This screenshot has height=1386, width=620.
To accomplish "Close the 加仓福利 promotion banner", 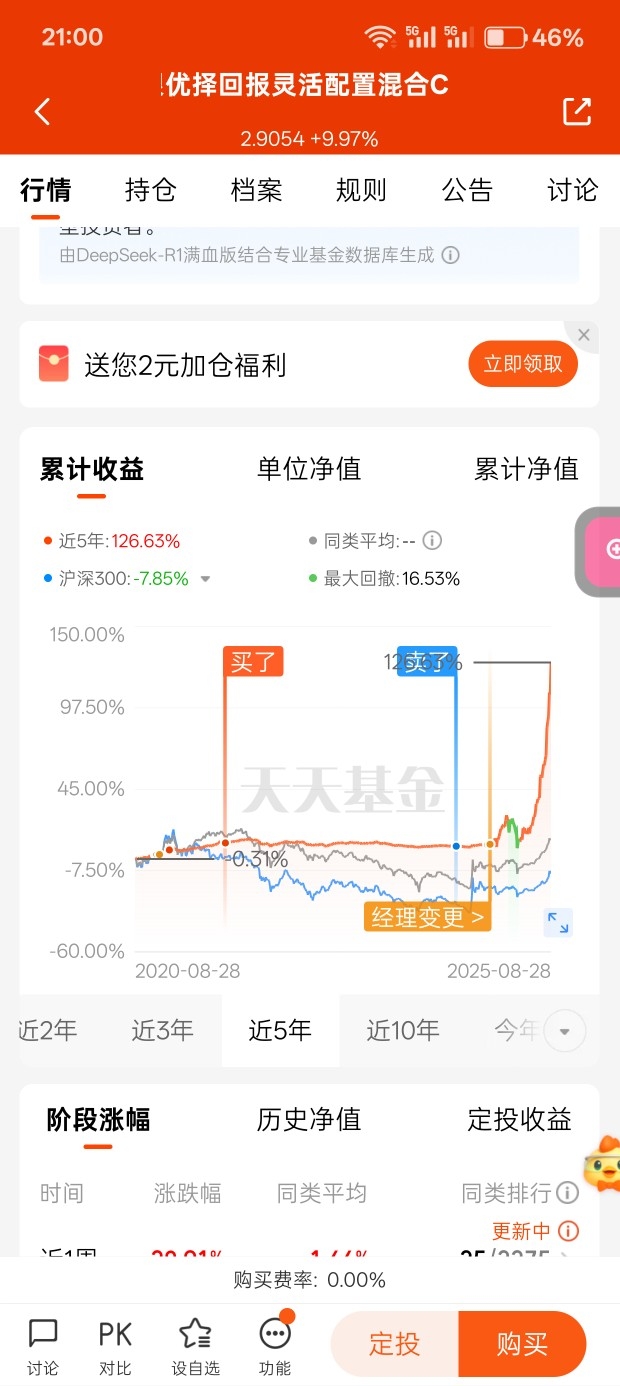I will tap(584, 336).
